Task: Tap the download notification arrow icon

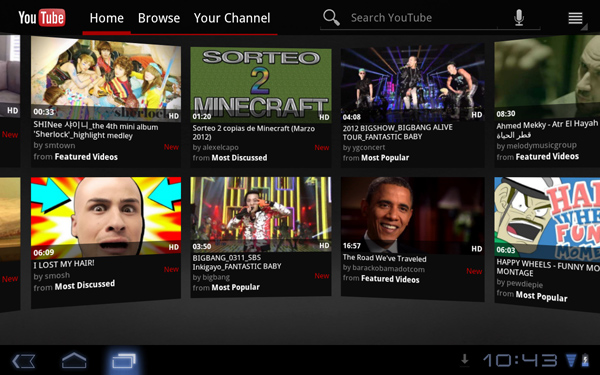Action: [x=465, y=359]
